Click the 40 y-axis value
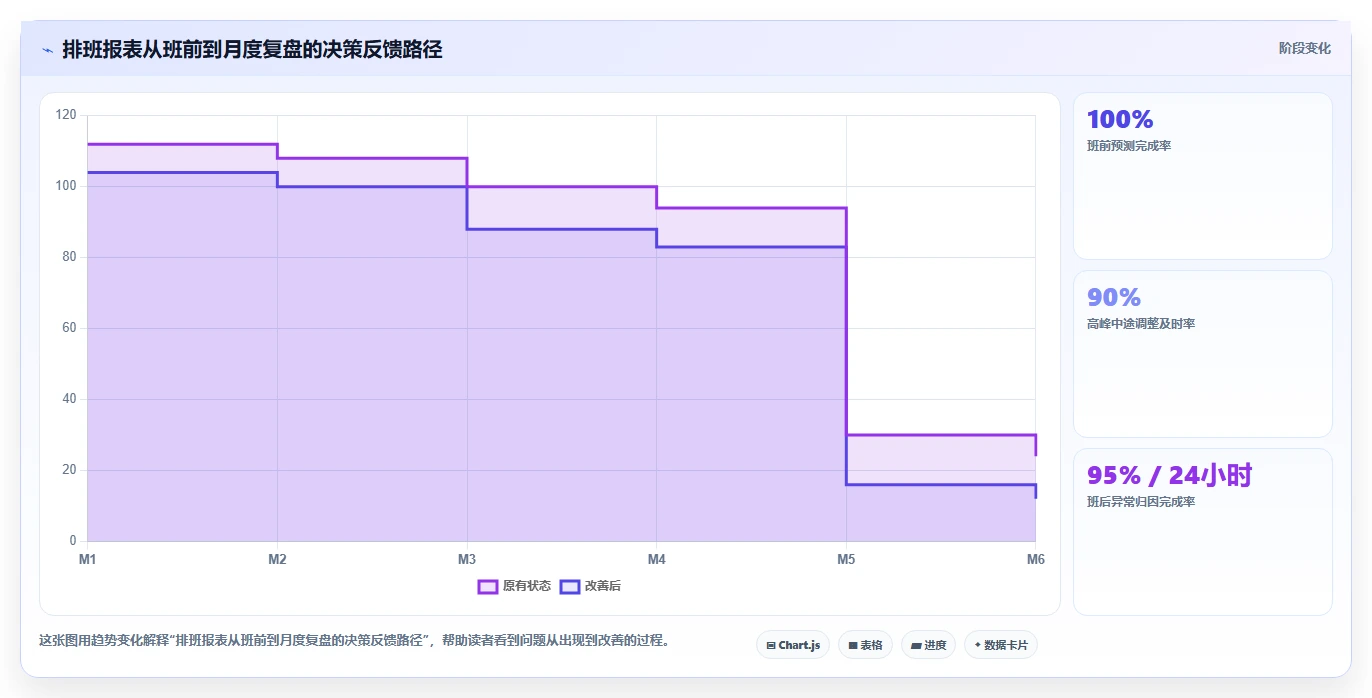 [x=69, y=399]
